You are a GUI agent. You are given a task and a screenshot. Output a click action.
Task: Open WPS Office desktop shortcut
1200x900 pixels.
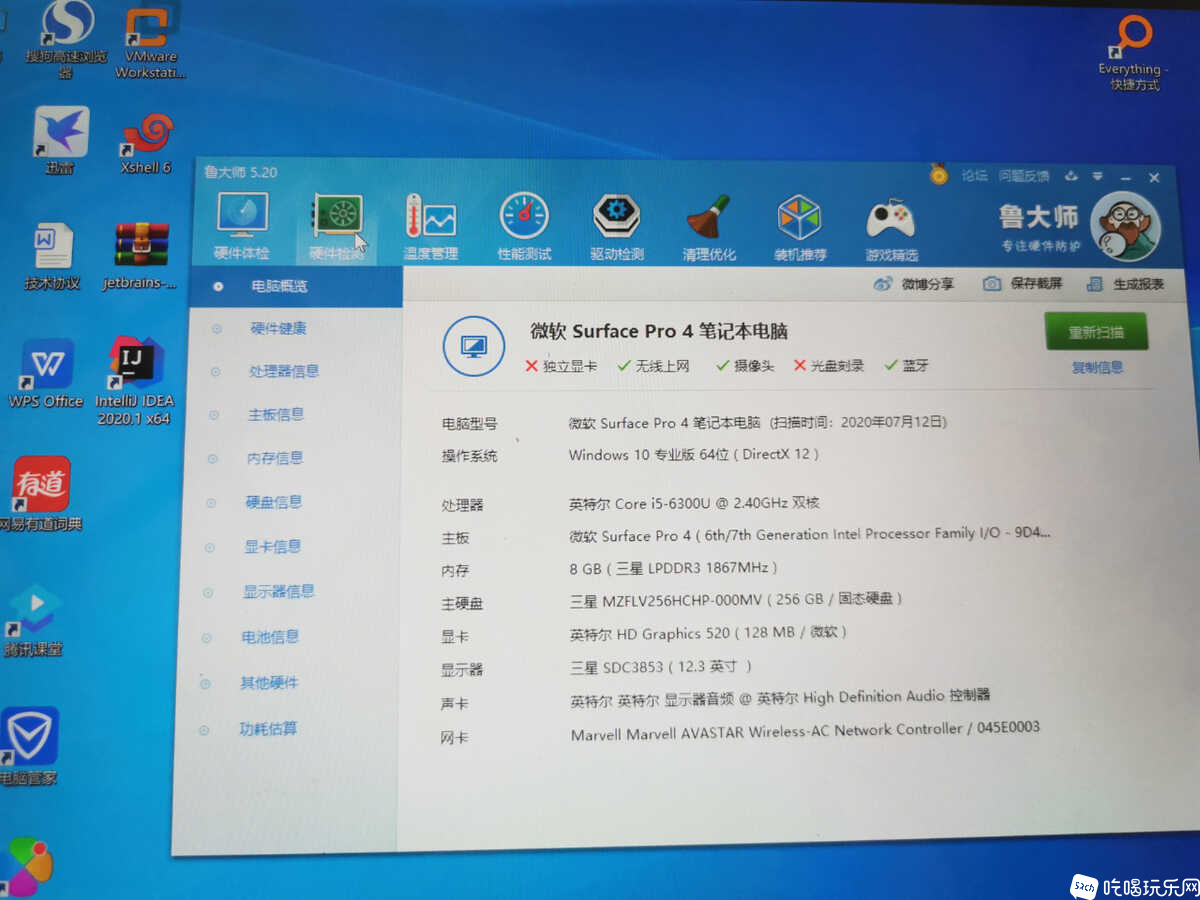[x=46, y=373]
